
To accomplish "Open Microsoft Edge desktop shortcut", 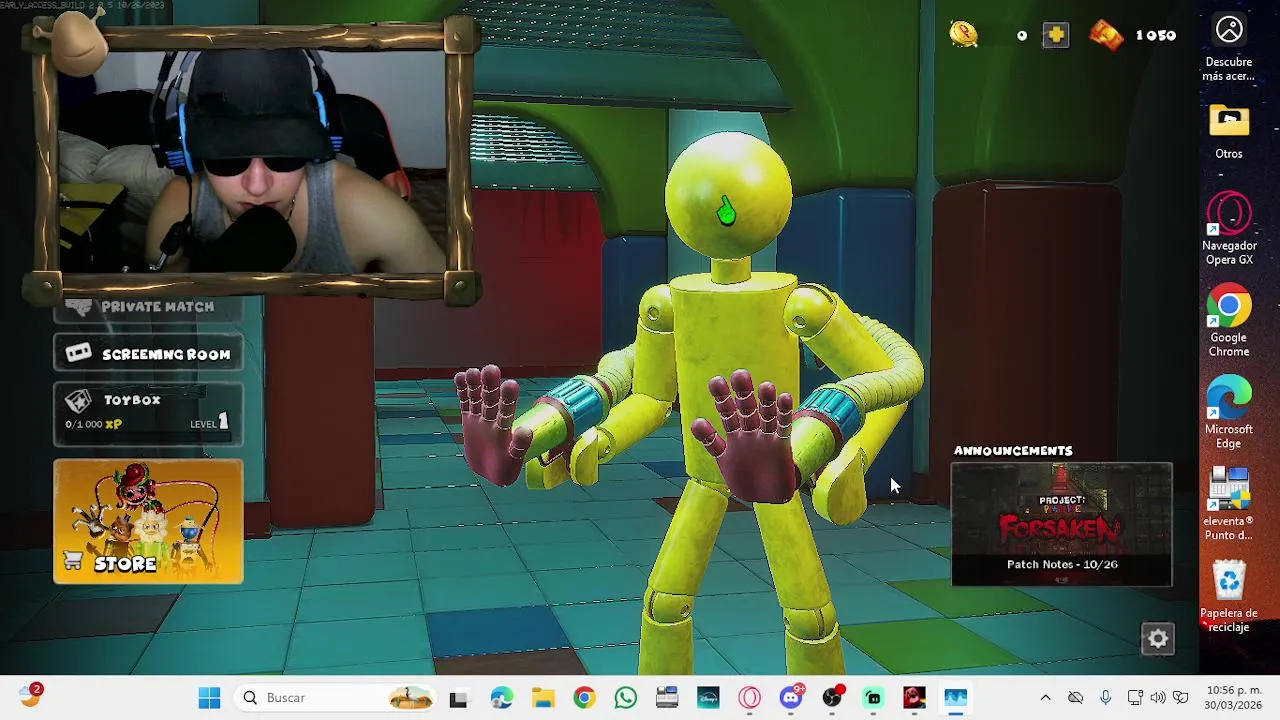I will [1229, 413].
